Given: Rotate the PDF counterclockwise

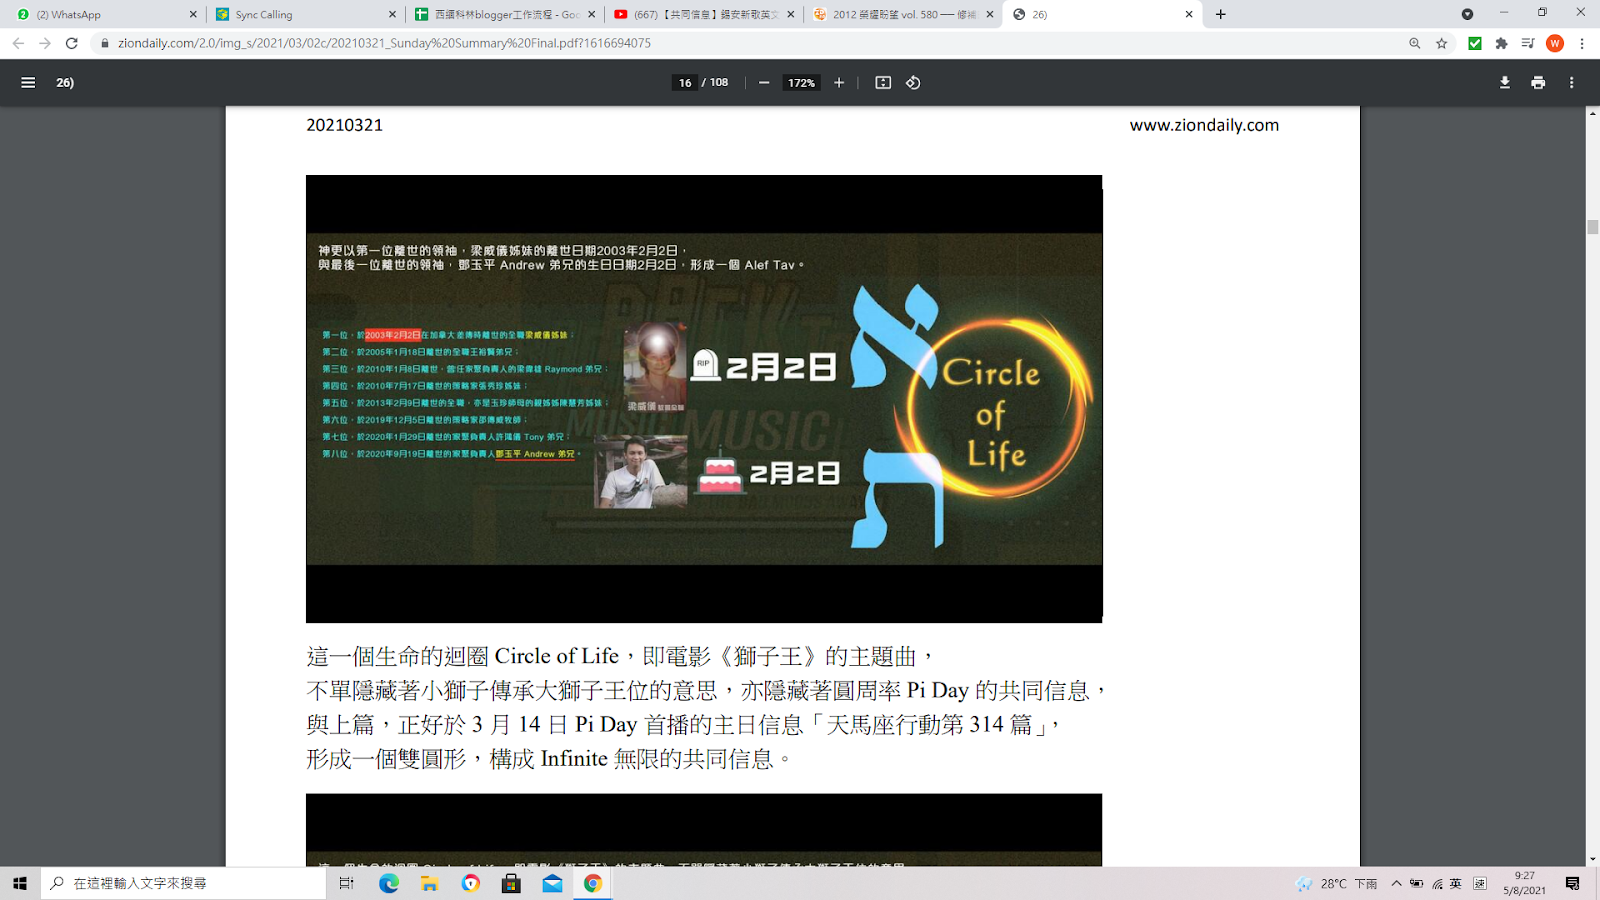Looking at the screenshot, I should [913, 83].
